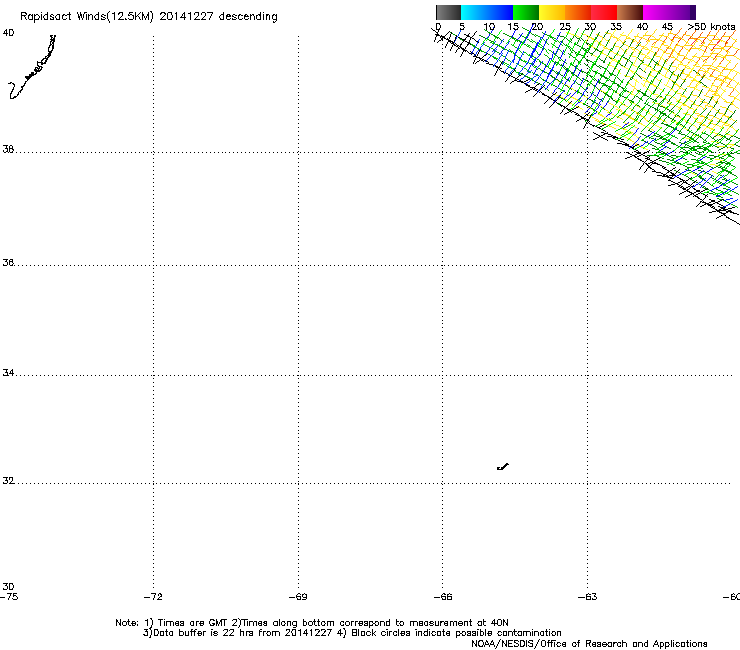This screenshot has height=650, width=740.
Task: Click the 'NOAA/NESDIS/Office of Research and Applications' credit
Action: click(589, 644)
